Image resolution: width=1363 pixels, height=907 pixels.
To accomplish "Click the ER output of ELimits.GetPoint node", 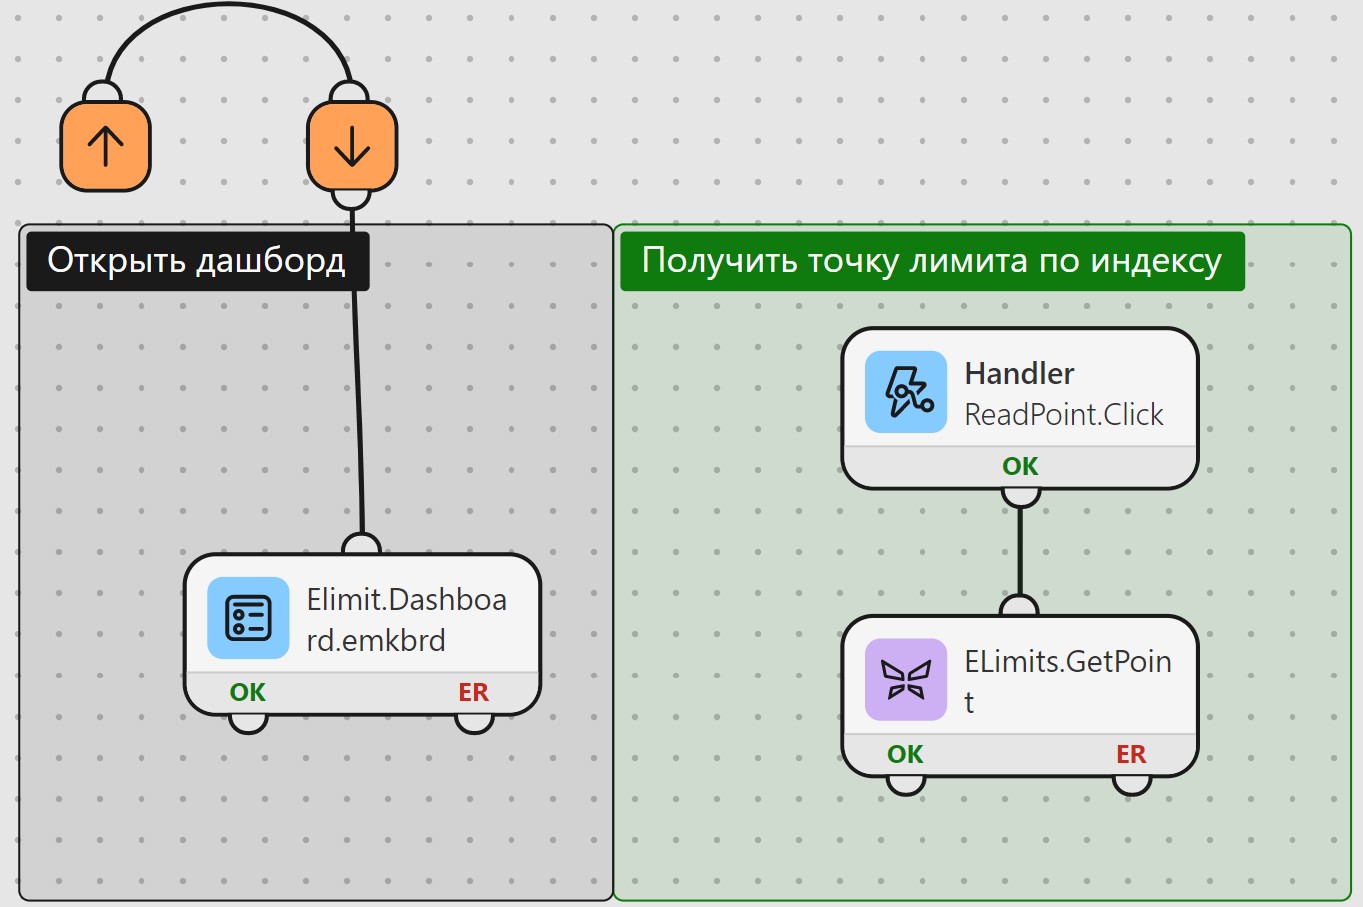I will point(1132,754).
